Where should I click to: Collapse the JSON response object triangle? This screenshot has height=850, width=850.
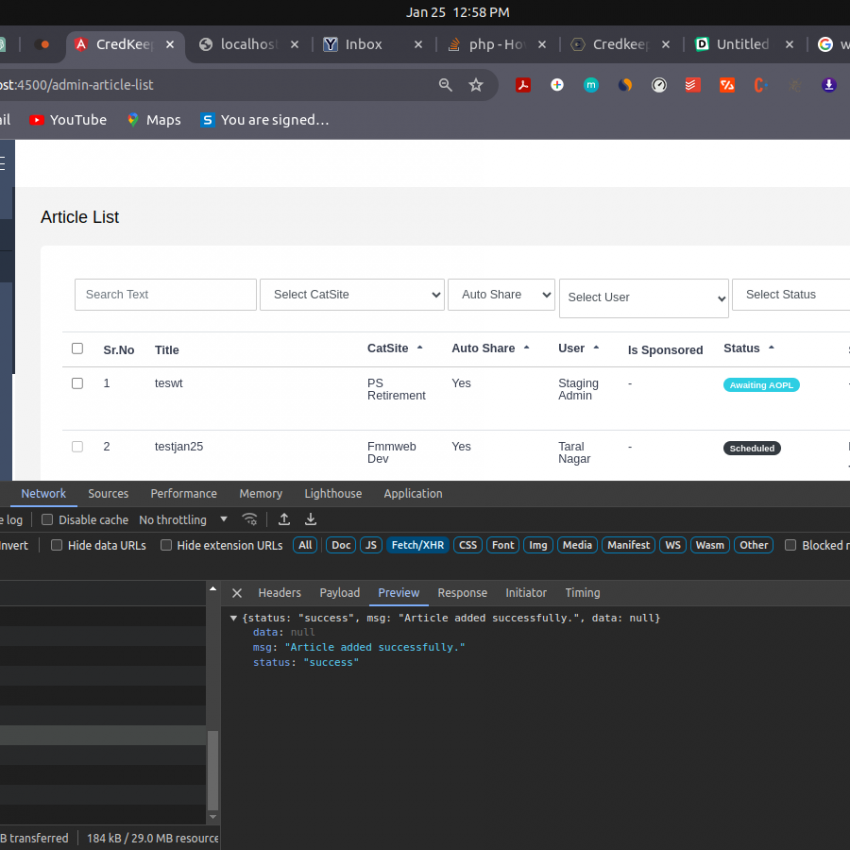tap(234, 618)
